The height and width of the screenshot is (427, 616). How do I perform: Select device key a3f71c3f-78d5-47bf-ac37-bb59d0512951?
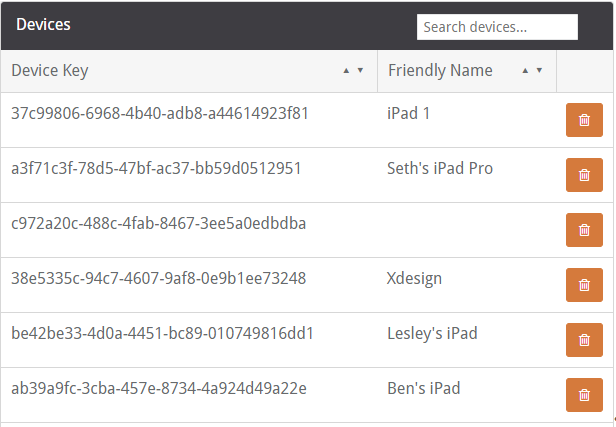(x=156, y=169)
